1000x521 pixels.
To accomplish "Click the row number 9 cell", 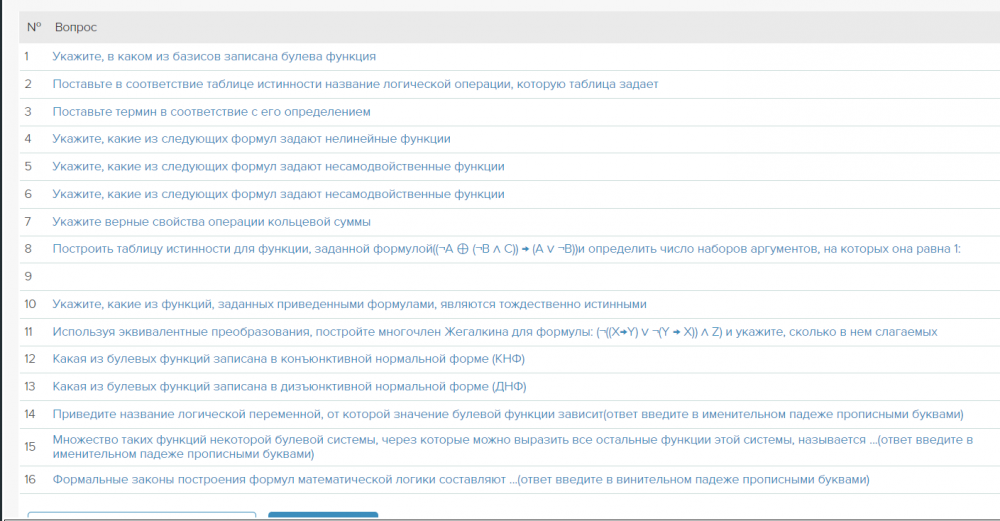I will (x=30, y=276).
